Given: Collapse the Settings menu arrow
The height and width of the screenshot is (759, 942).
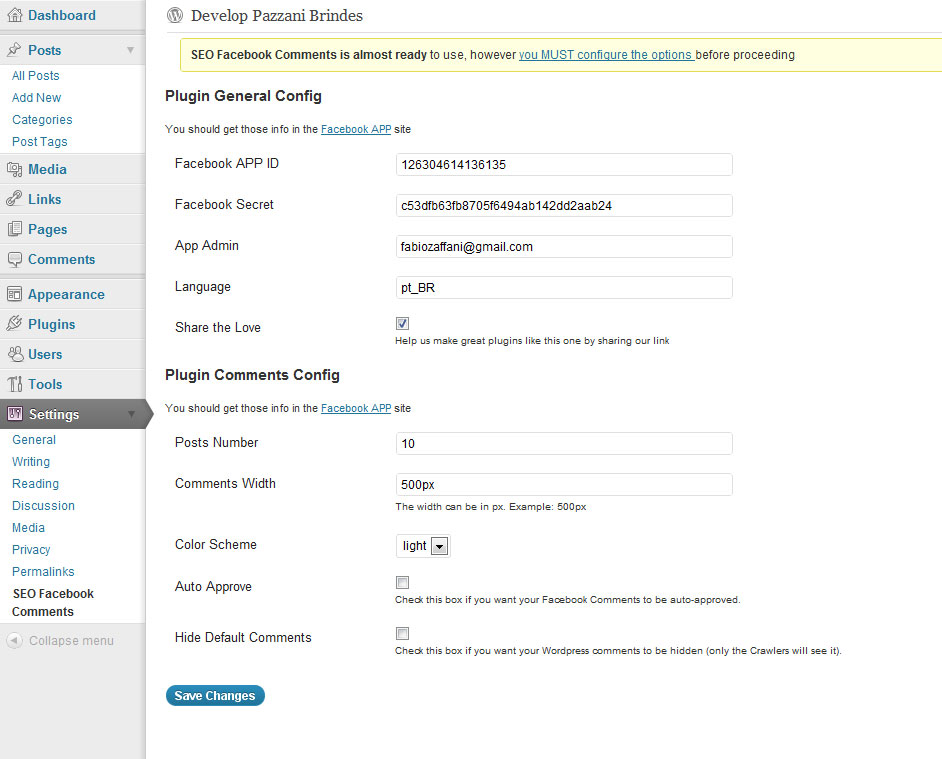Looking at the screenshot, I should click(131, 414).
